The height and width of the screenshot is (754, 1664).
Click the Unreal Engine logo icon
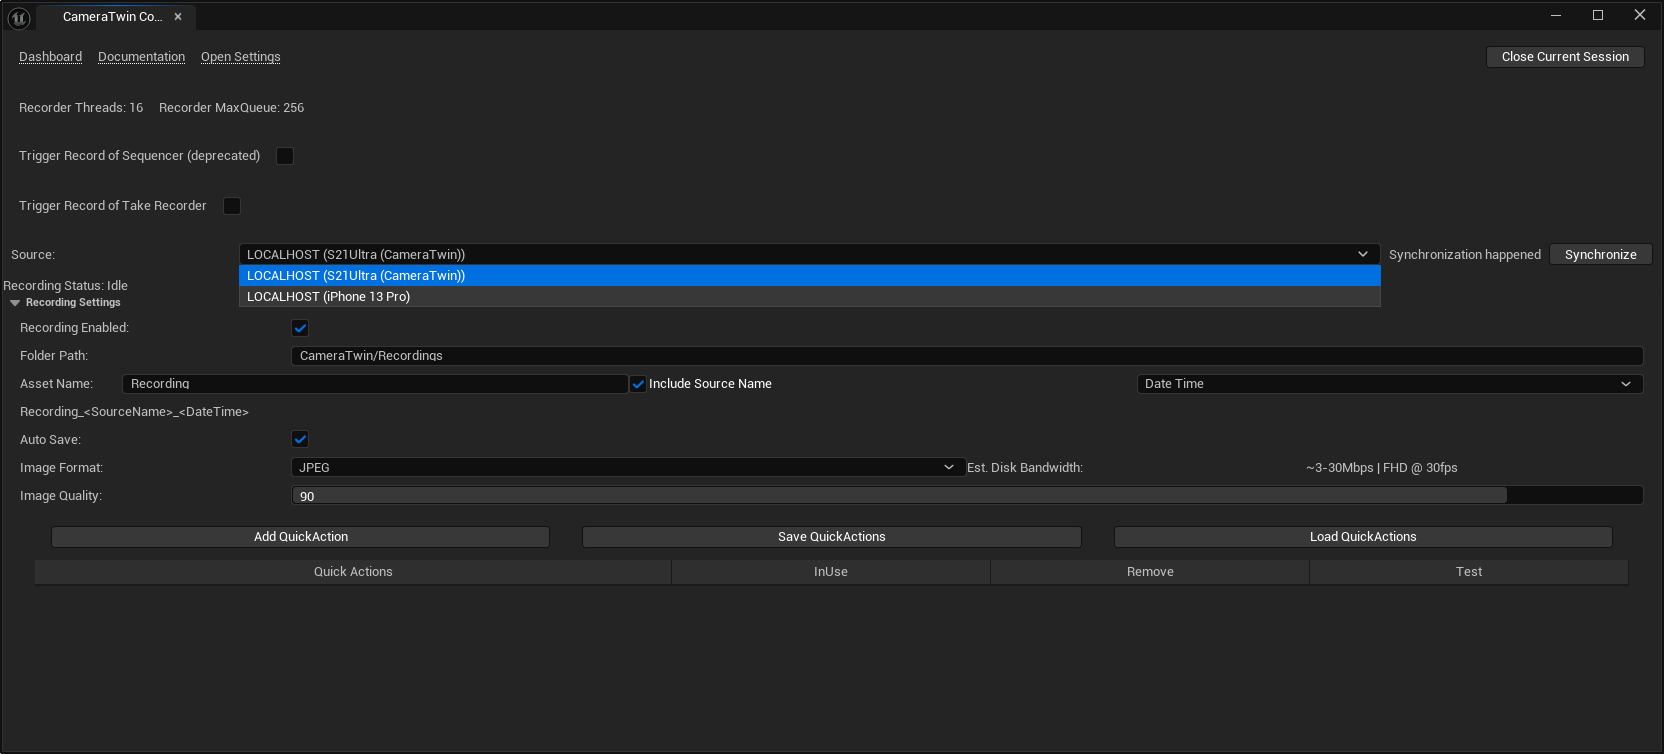pyautogui.click(x=19, y=17)
